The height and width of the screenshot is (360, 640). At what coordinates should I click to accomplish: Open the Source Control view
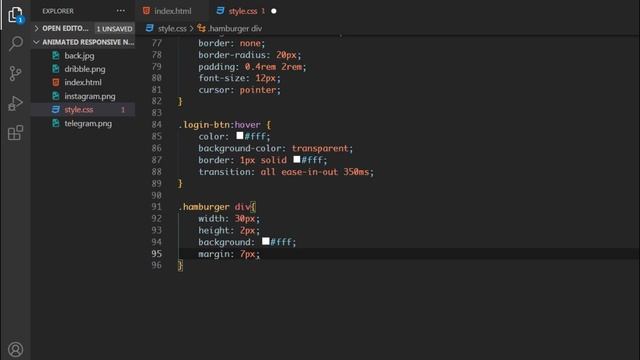pos(15,73)
